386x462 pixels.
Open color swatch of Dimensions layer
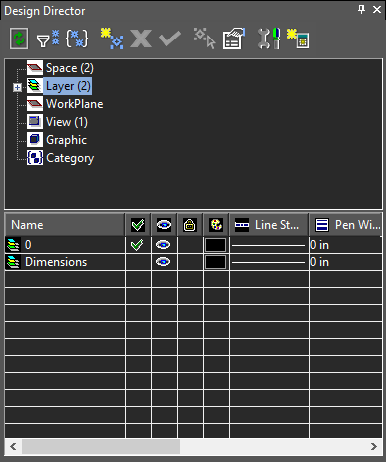[216, 262]
